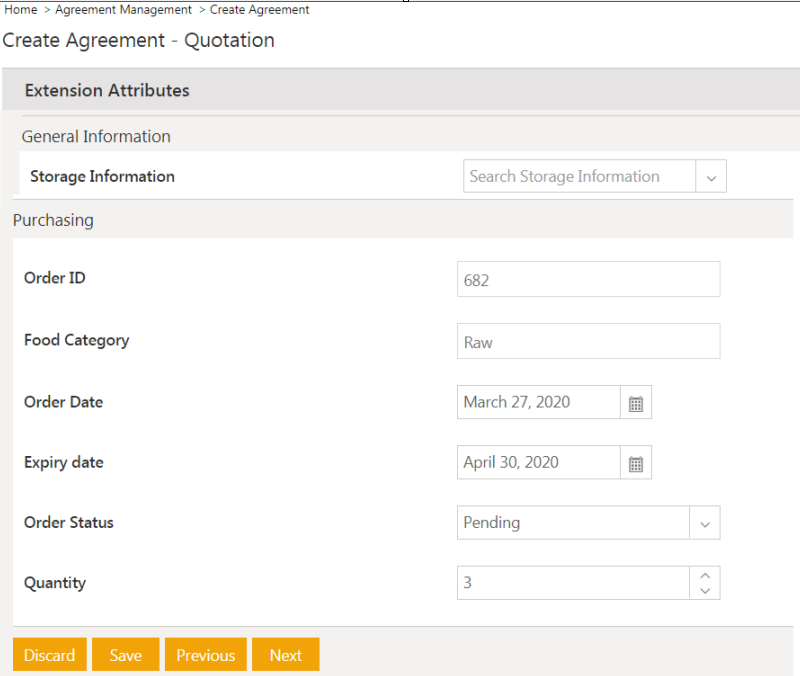Select the Food Category text field

588,342
